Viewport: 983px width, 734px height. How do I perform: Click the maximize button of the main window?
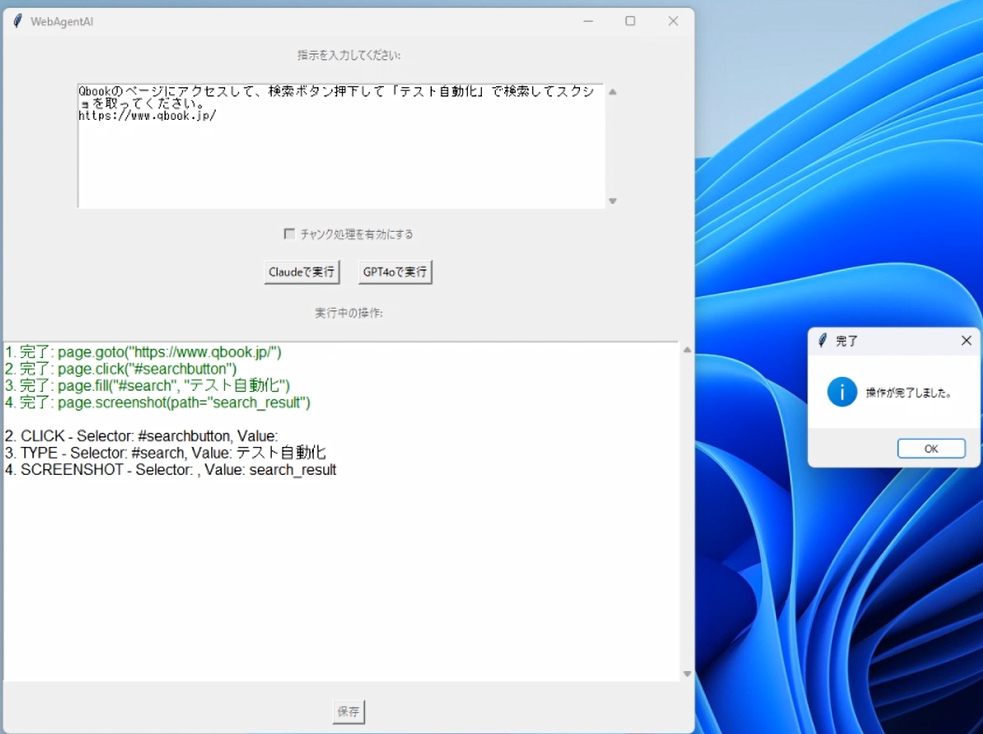[x=630, y=20]
